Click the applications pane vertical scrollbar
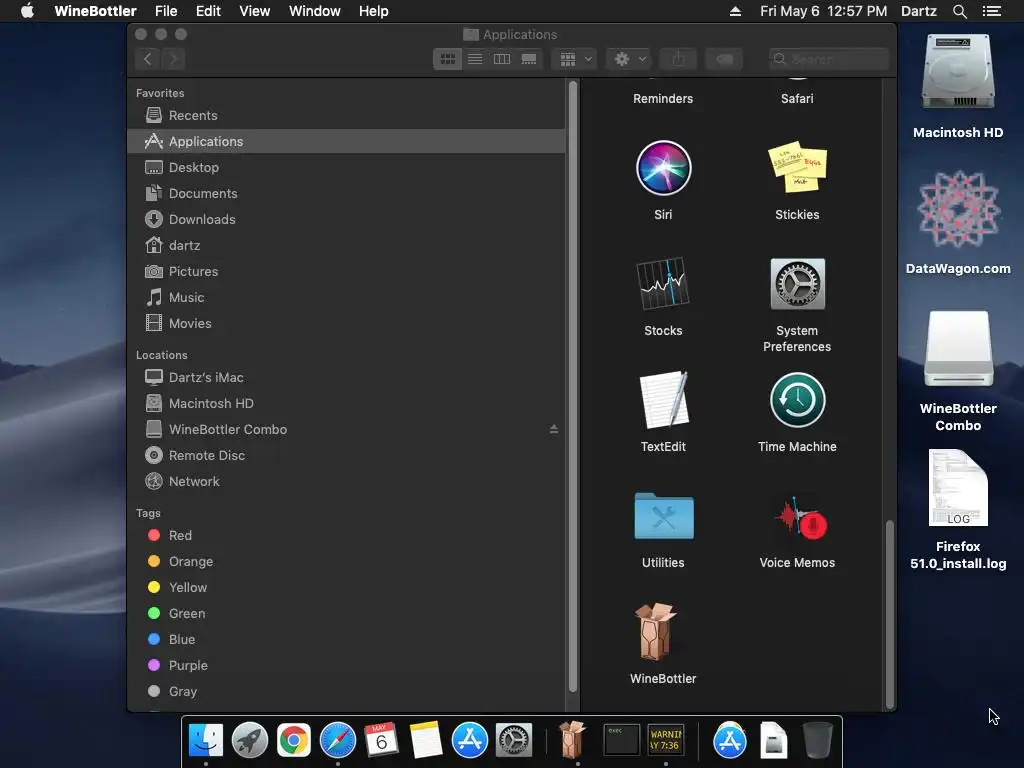This screenshot has width=1024, height=768. click(x=889, y=614)
